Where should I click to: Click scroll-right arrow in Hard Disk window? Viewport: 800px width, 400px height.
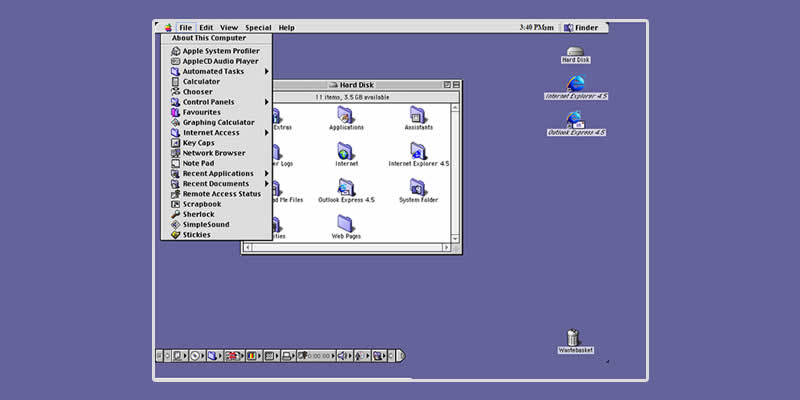tap(446, 247)
